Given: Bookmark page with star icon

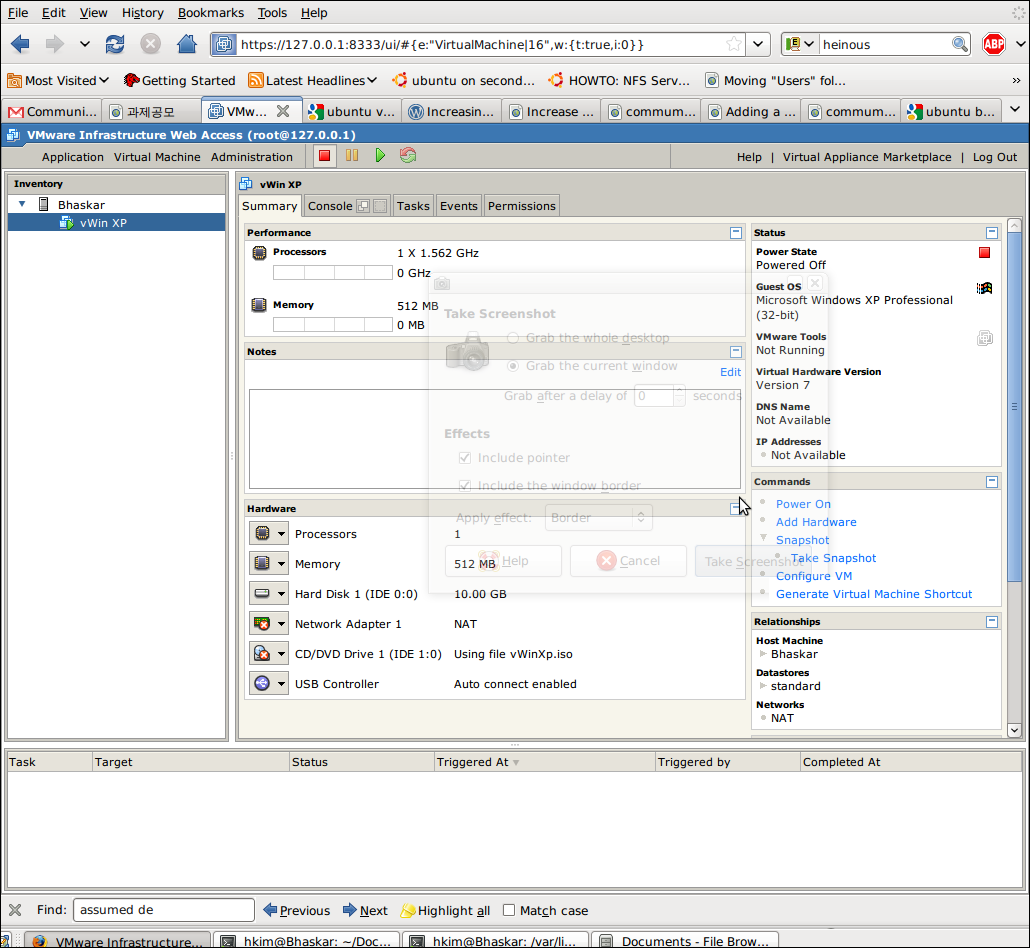Looking at the screenshot, I should click(734, 45).
